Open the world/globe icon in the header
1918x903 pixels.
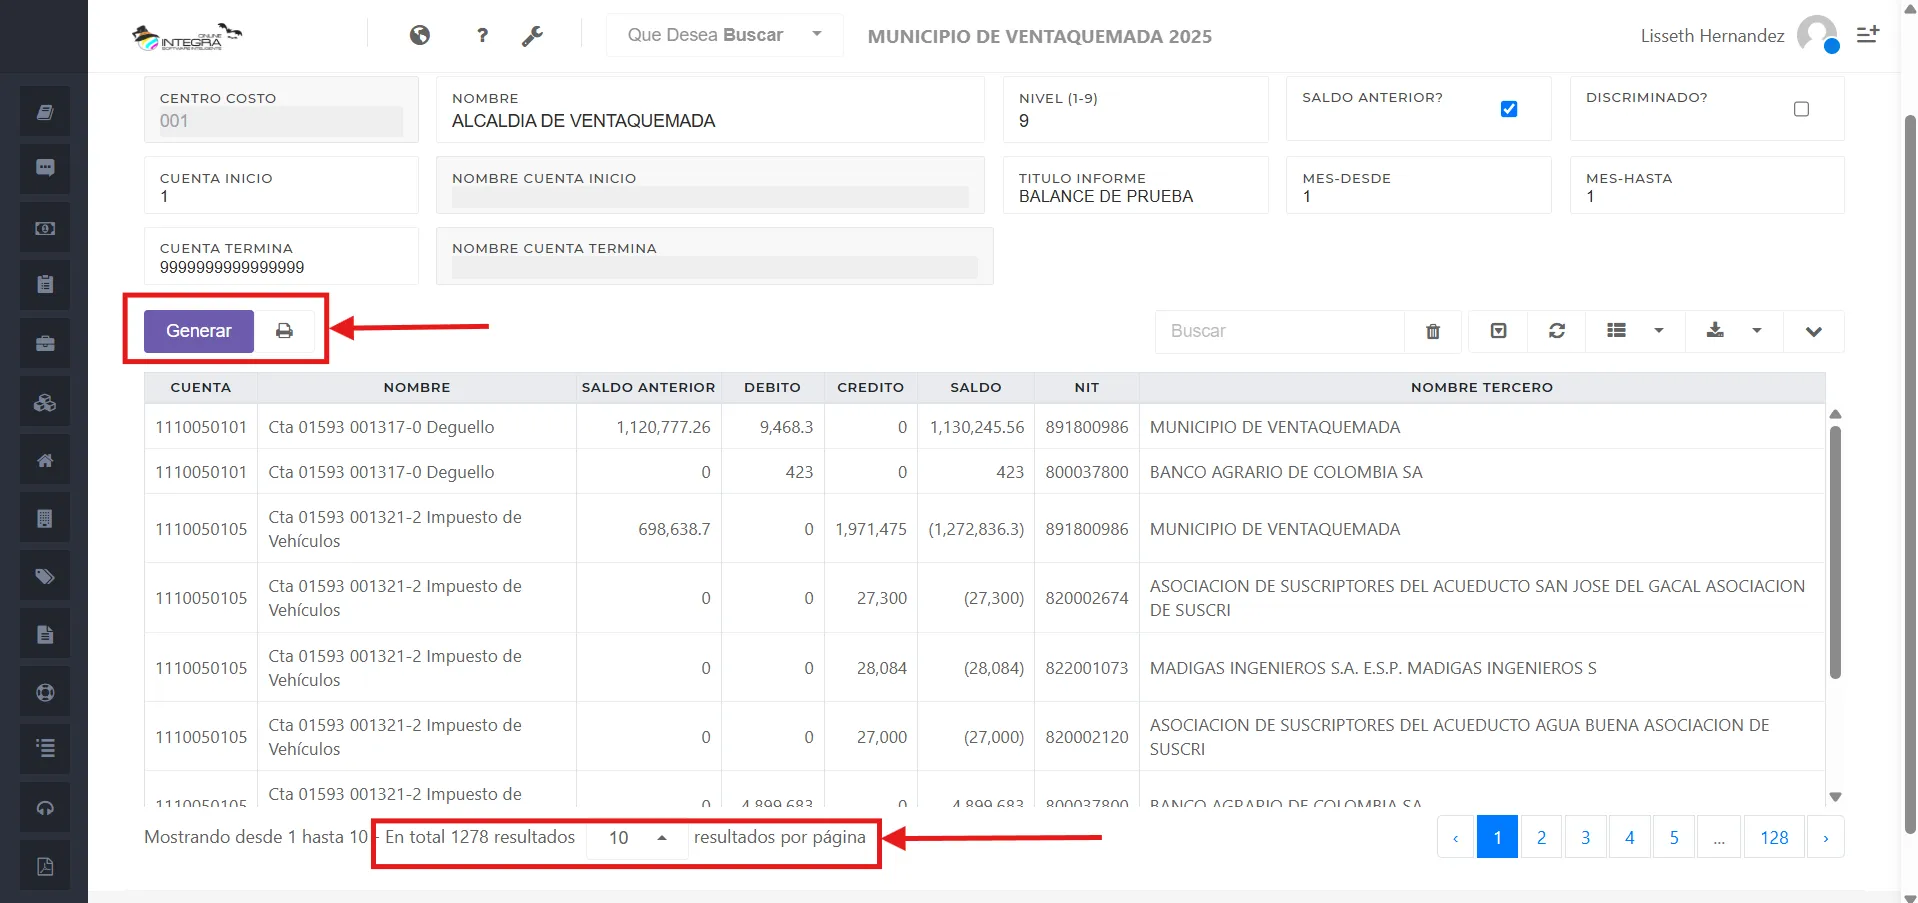tap(419, 35)
